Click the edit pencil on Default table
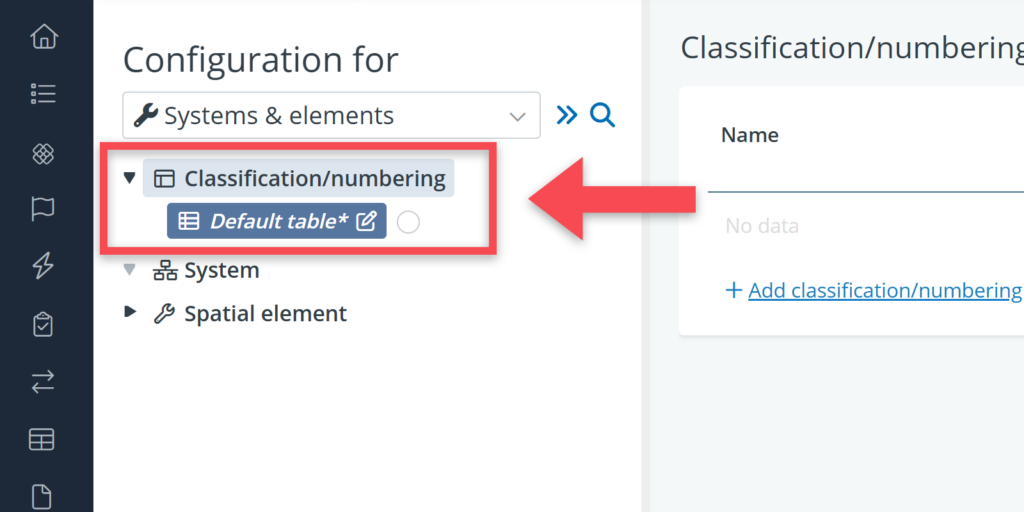 pyautogui.click(x=367, y=222)
